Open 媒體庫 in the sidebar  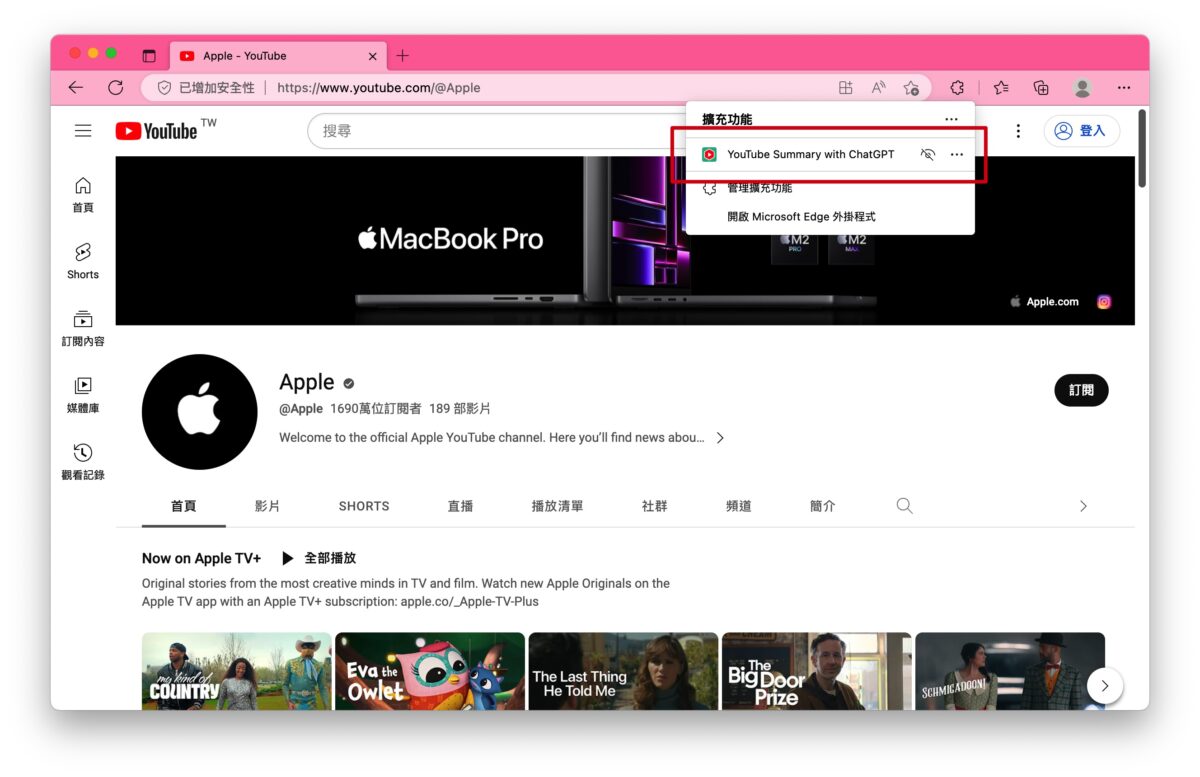[x=83, y=396]
